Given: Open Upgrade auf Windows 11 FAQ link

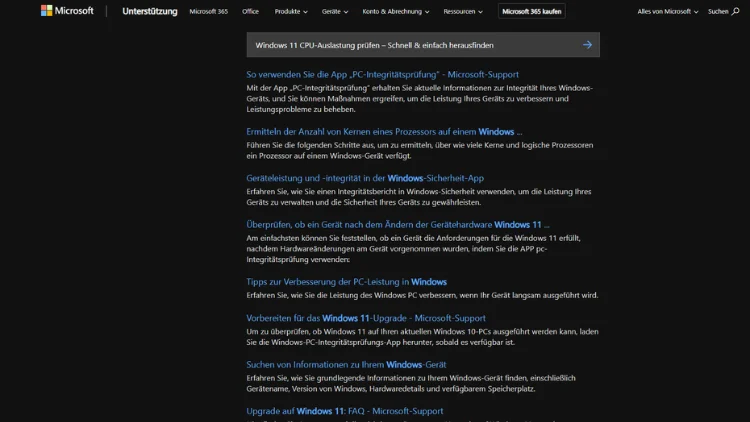Looking at the screenshot, I should 344,411.
